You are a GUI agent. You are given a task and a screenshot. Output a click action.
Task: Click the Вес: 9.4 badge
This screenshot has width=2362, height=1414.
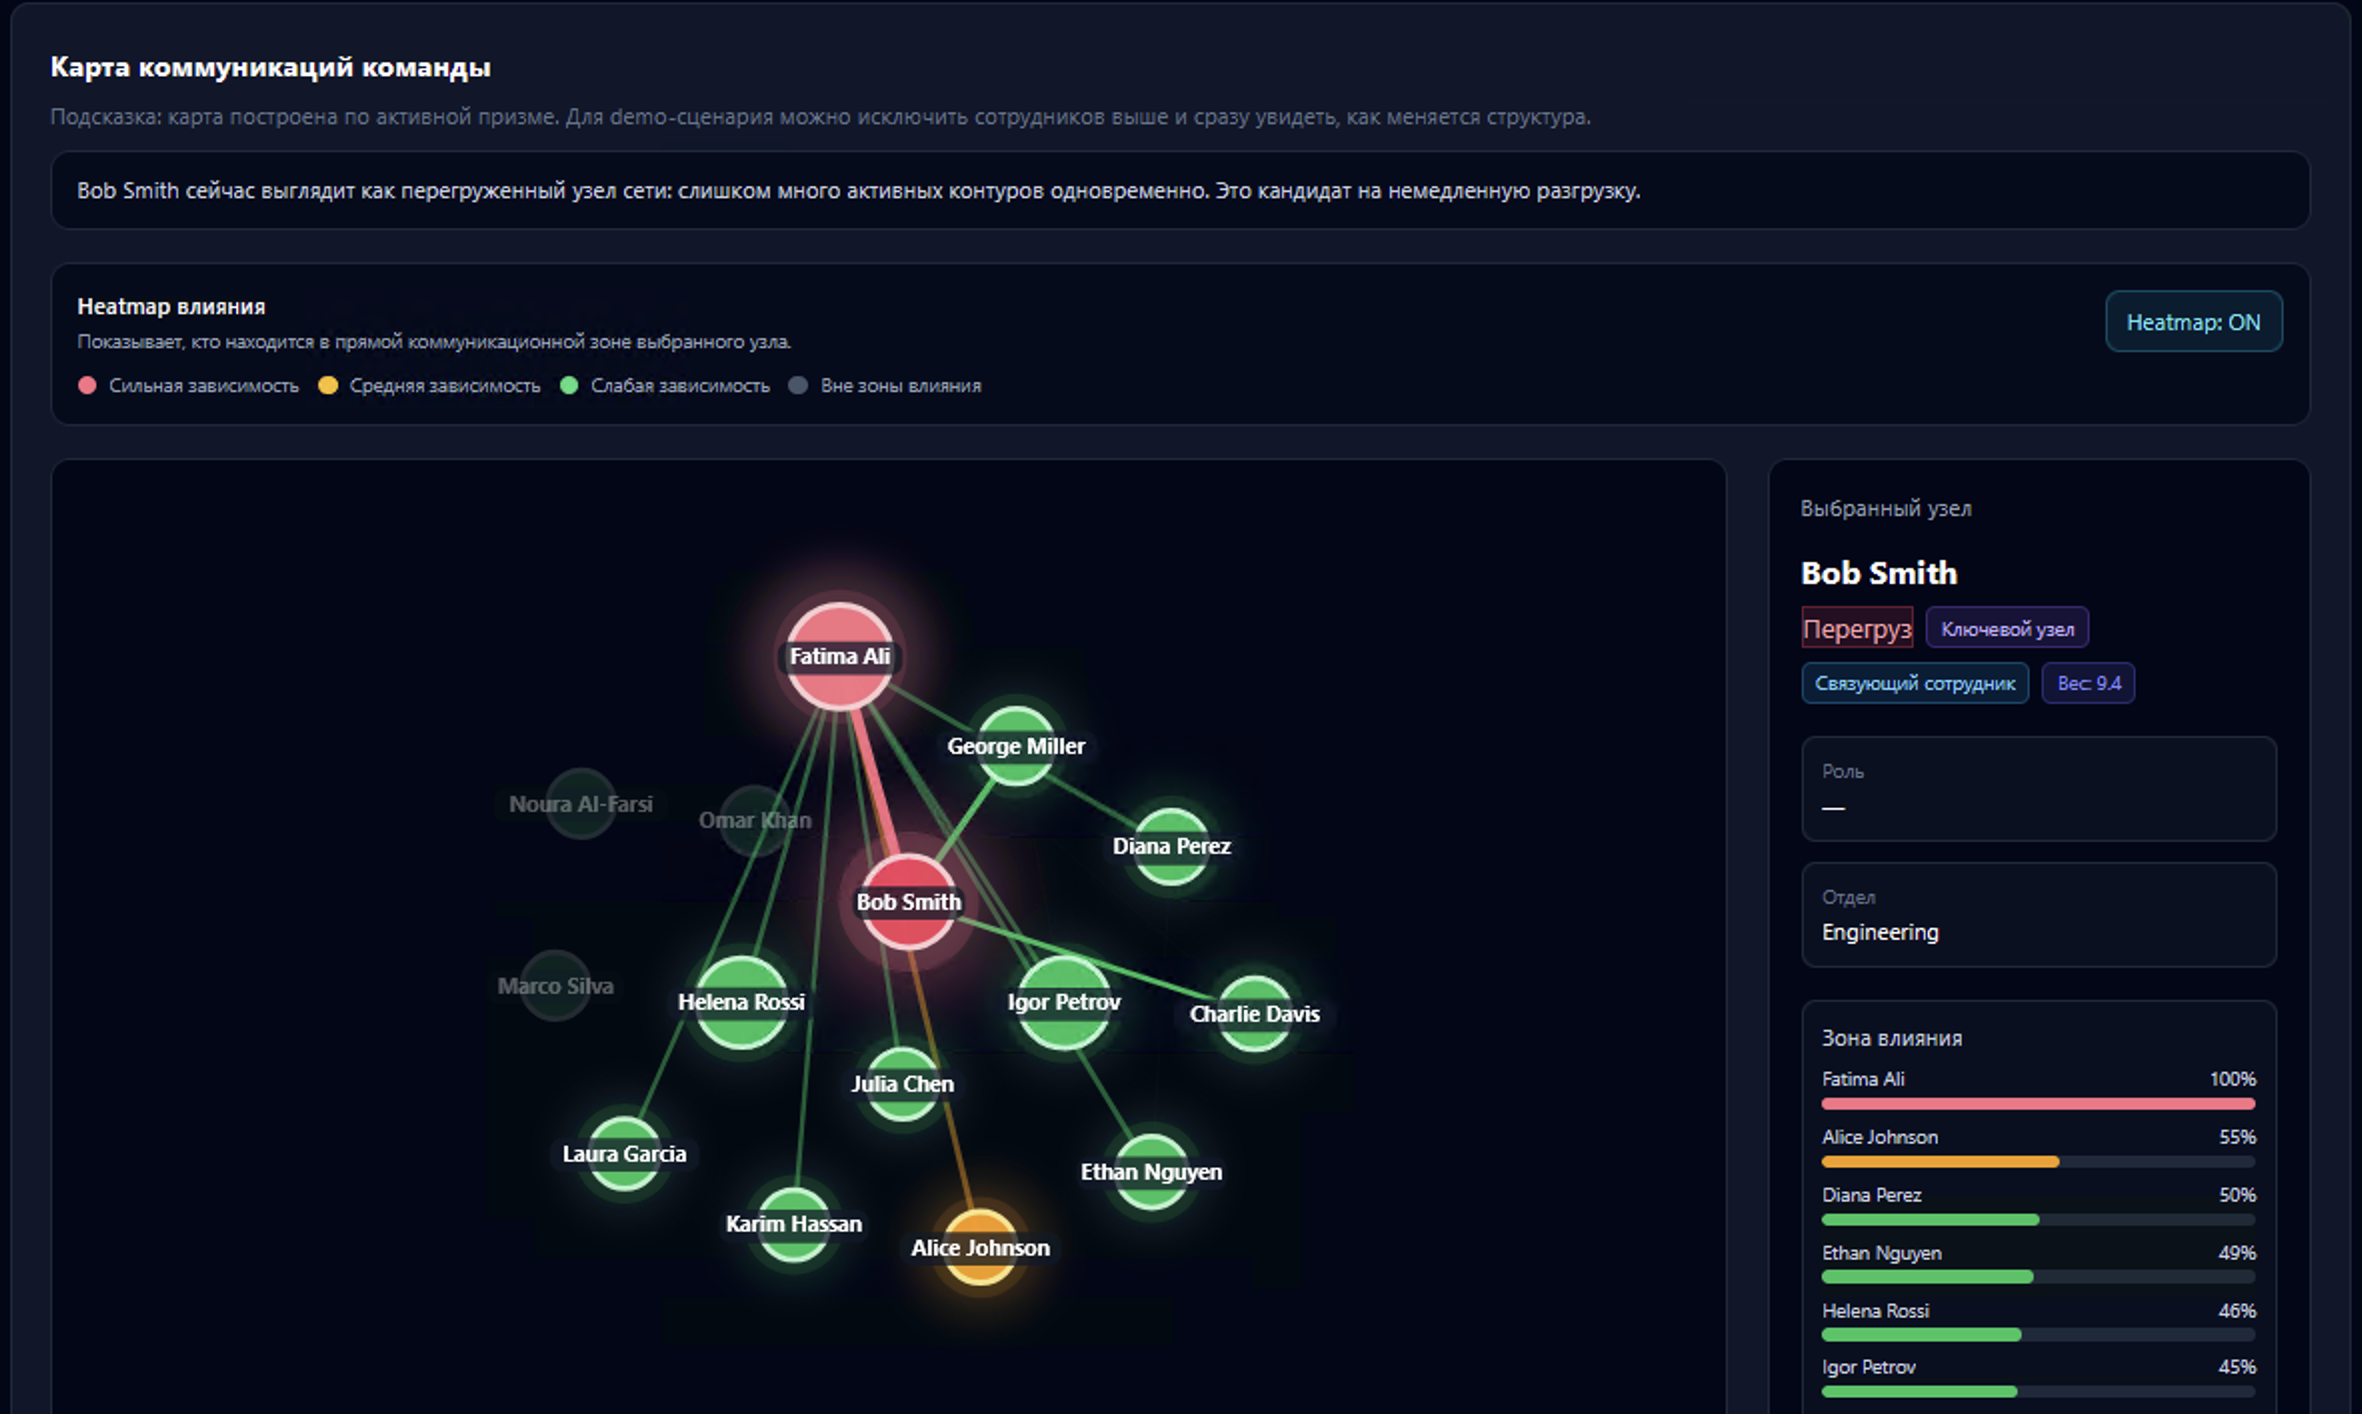(2088, 683)
